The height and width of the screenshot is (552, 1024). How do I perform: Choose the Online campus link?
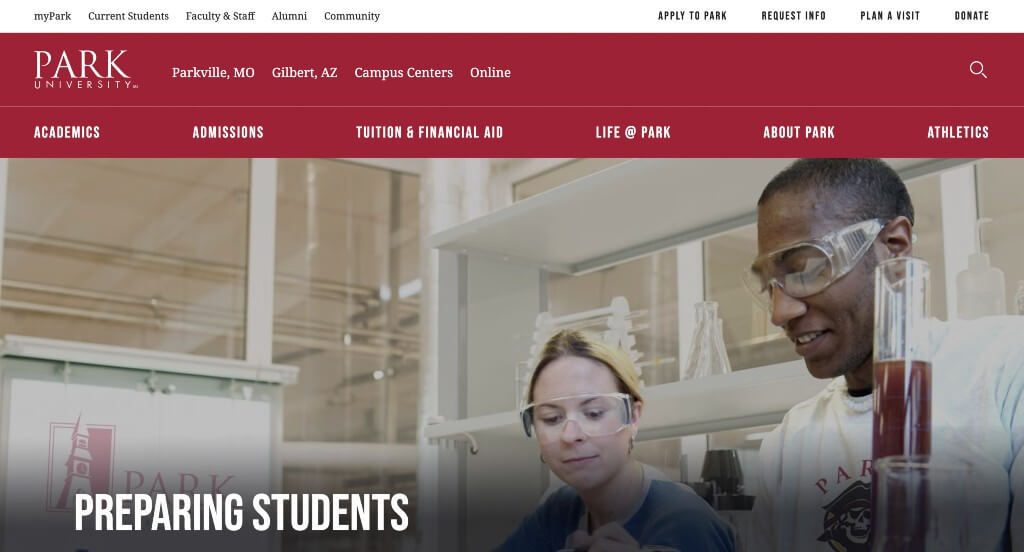click(x=490, y=73)
